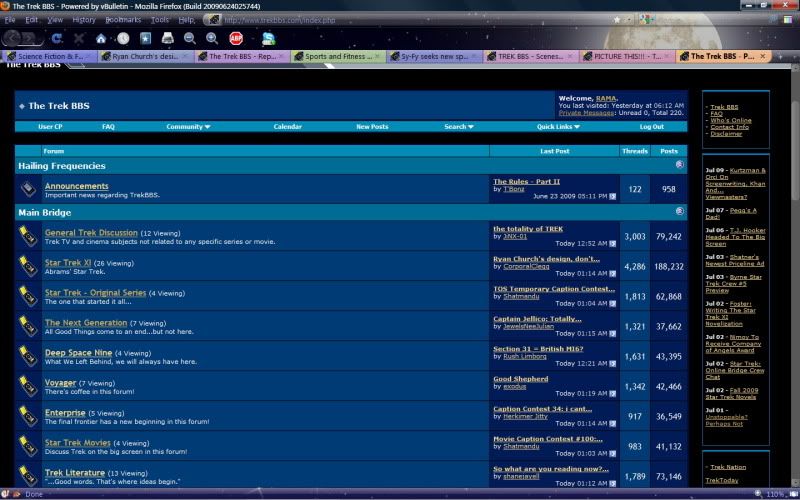
Task: Open the View menu
Action: (55, 20)
